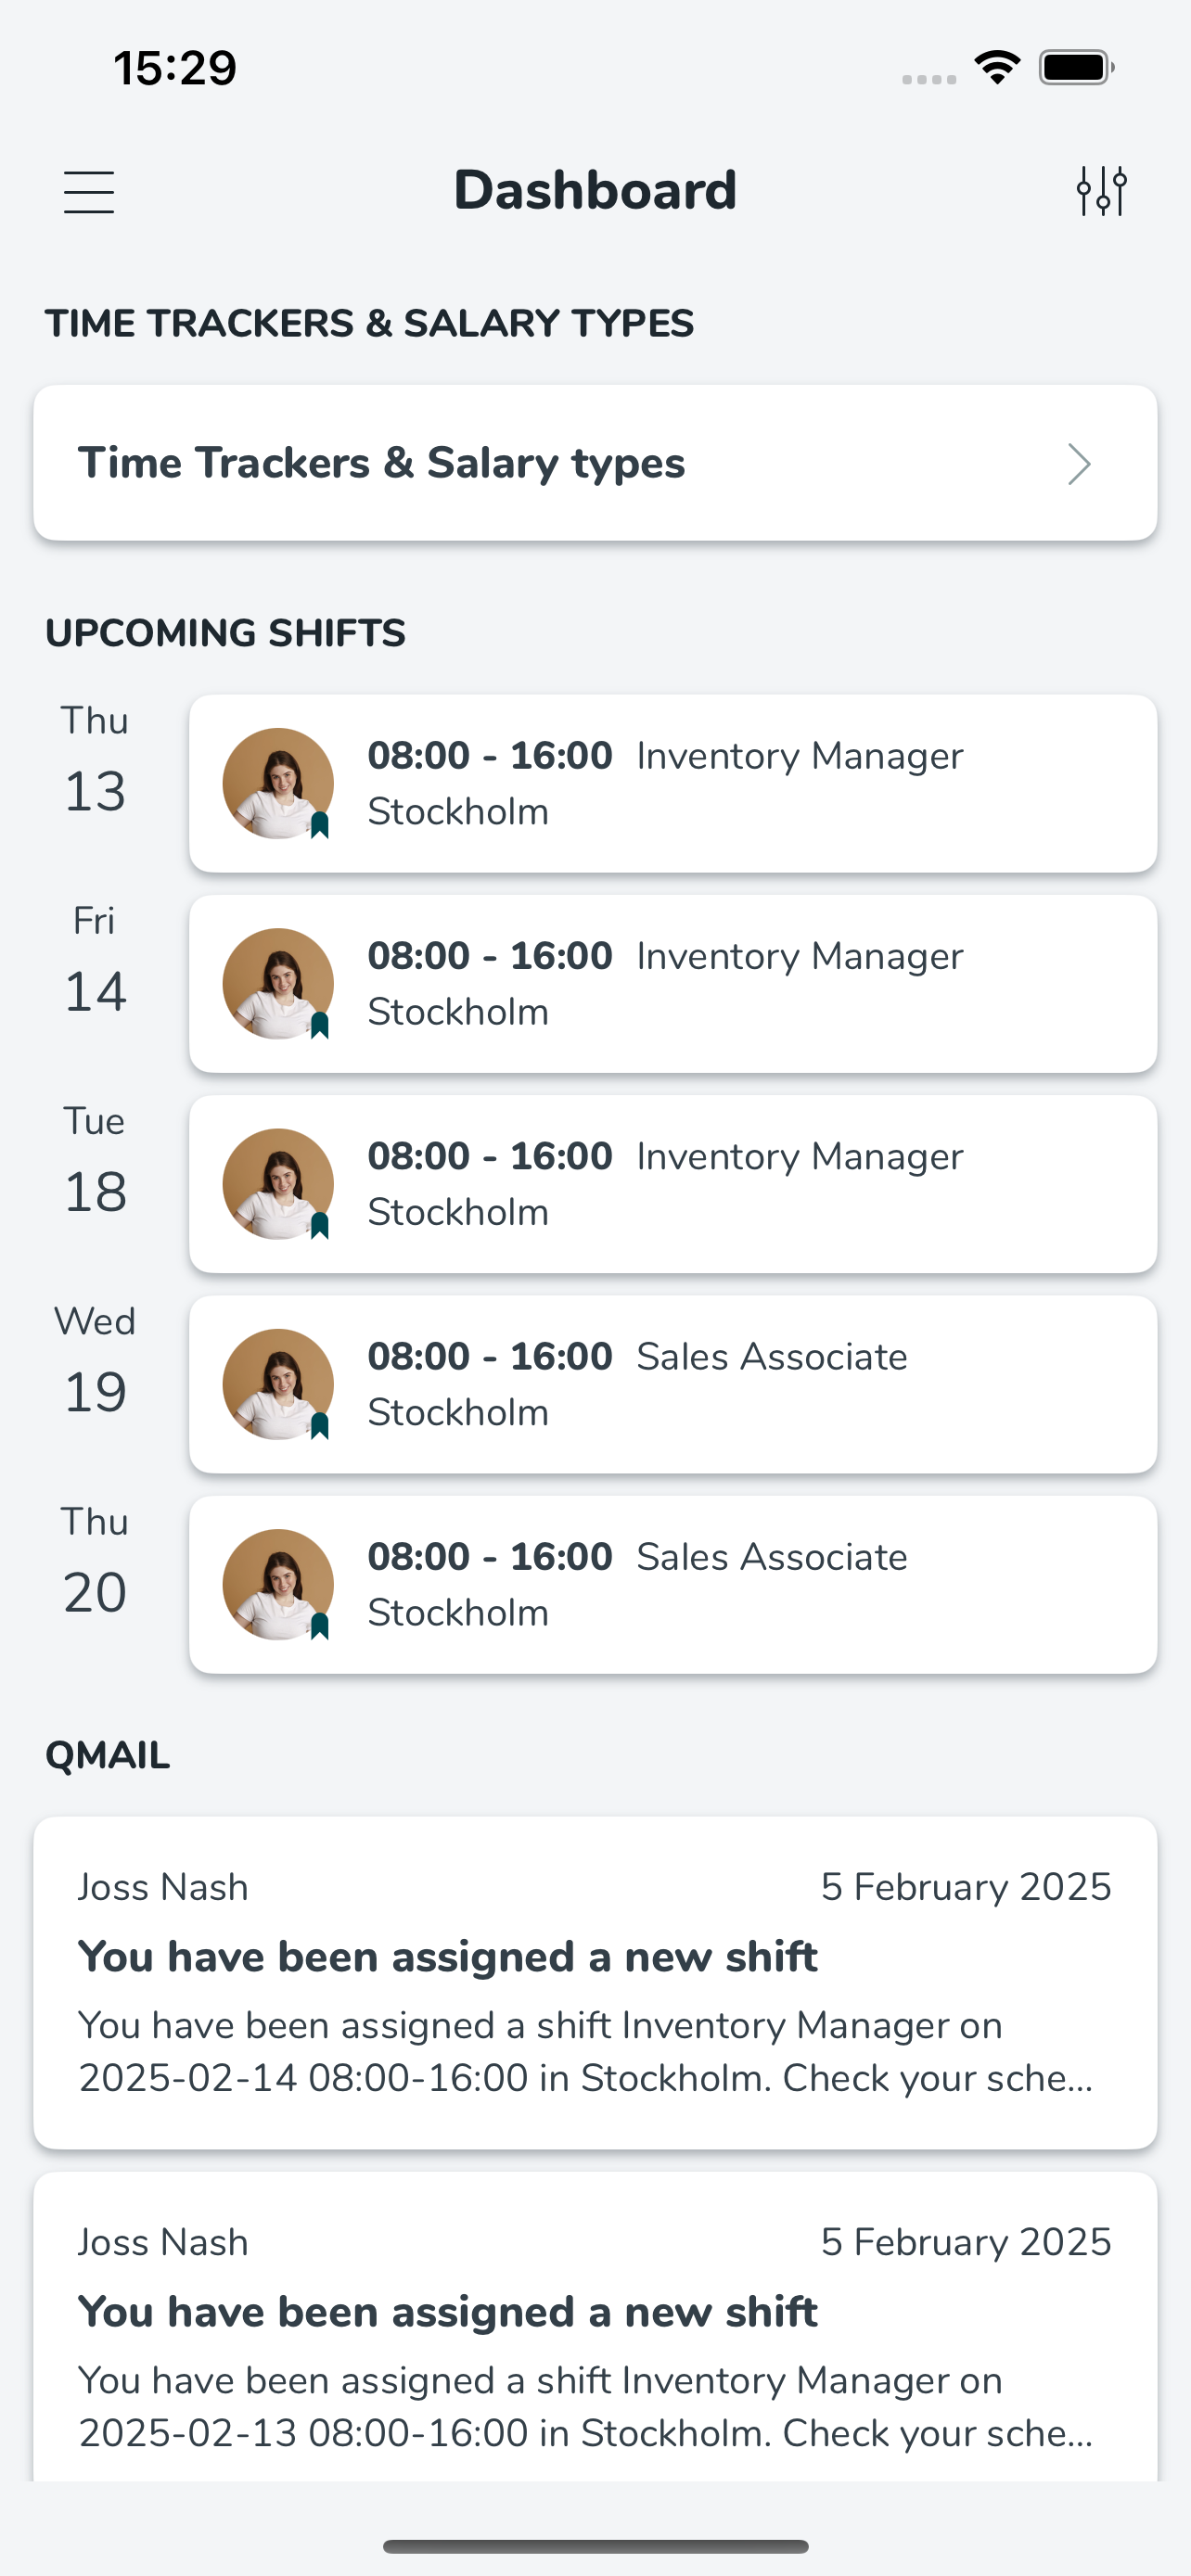
Task: Tap the Wi-Fi status icon
Action: (x=997, y=68)
